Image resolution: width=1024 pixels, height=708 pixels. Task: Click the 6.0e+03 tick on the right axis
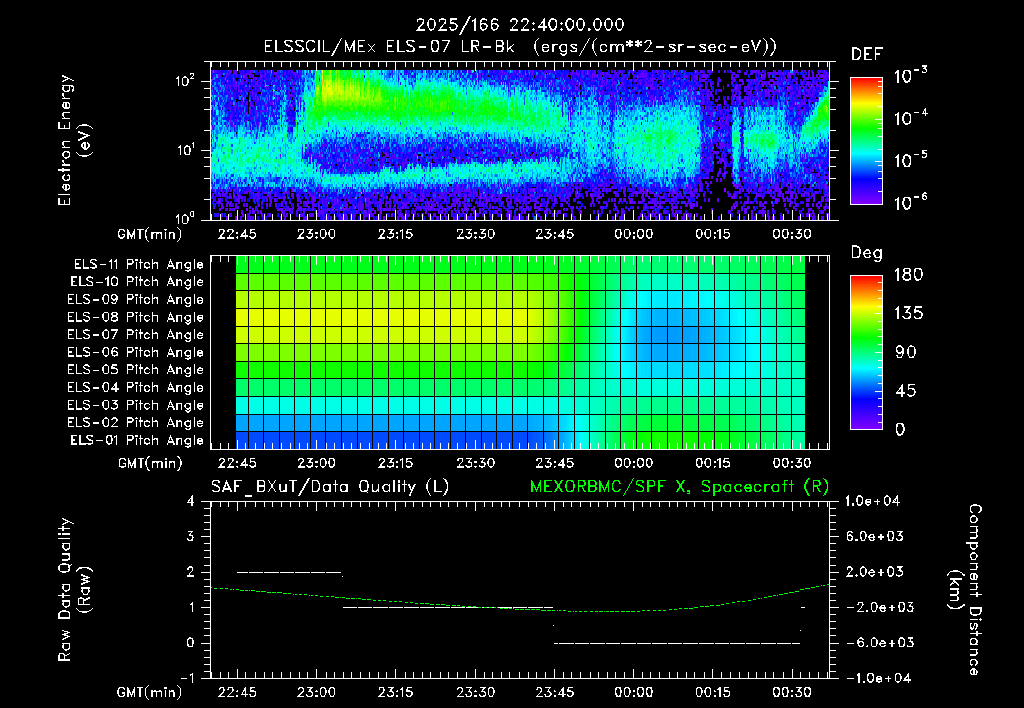pos(874,536)
